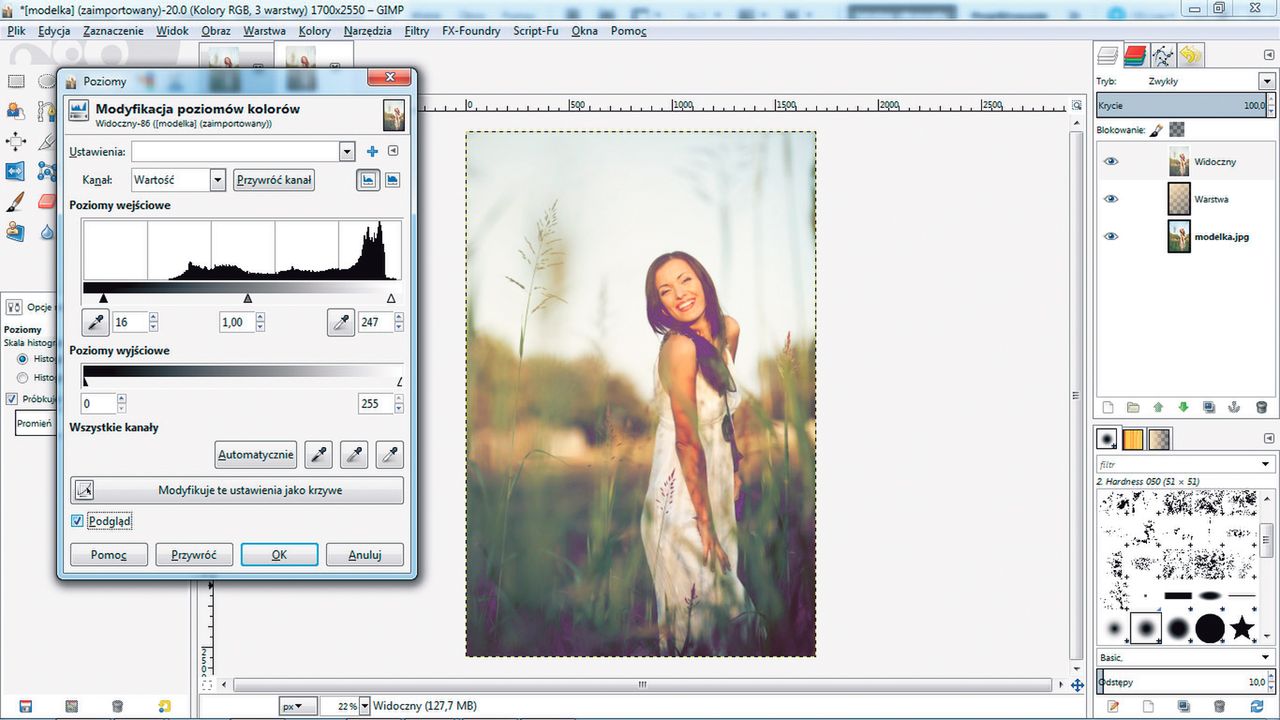Select the Foreground Select tool
Image resolution: width=1280 pixels, height=720 pixels.
pos(16,110)
